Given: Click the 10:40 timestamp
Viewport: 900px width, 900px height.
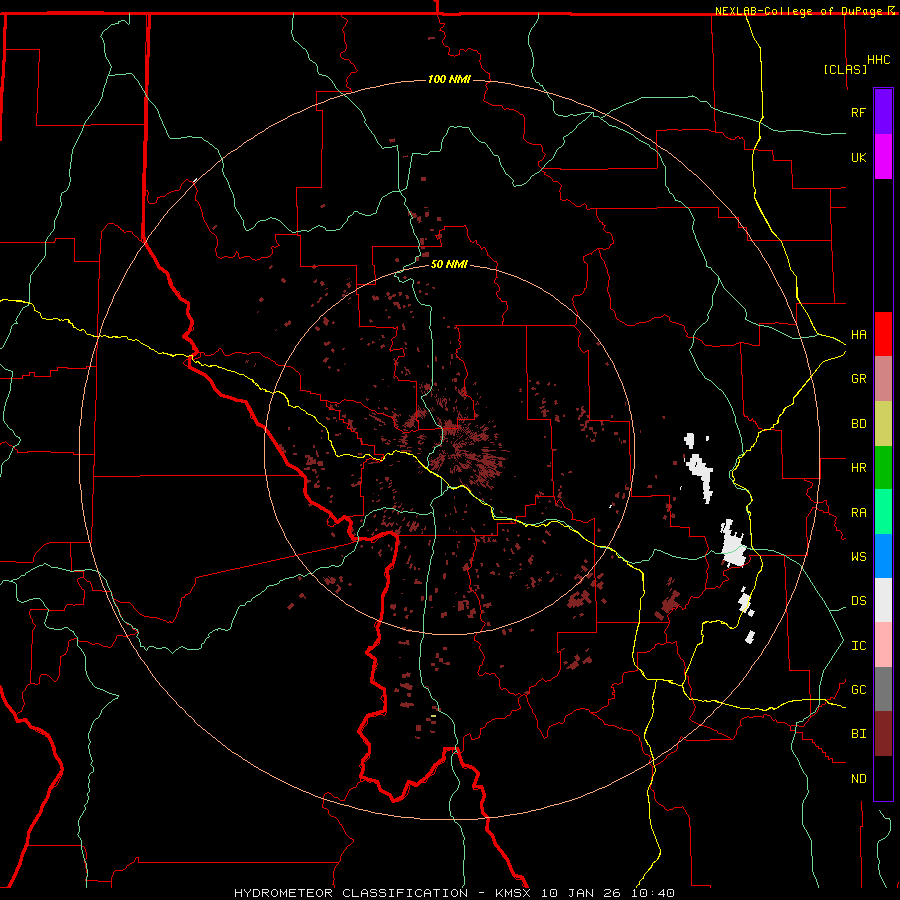Looking at the screenshot, I should (x=655, y=893).
